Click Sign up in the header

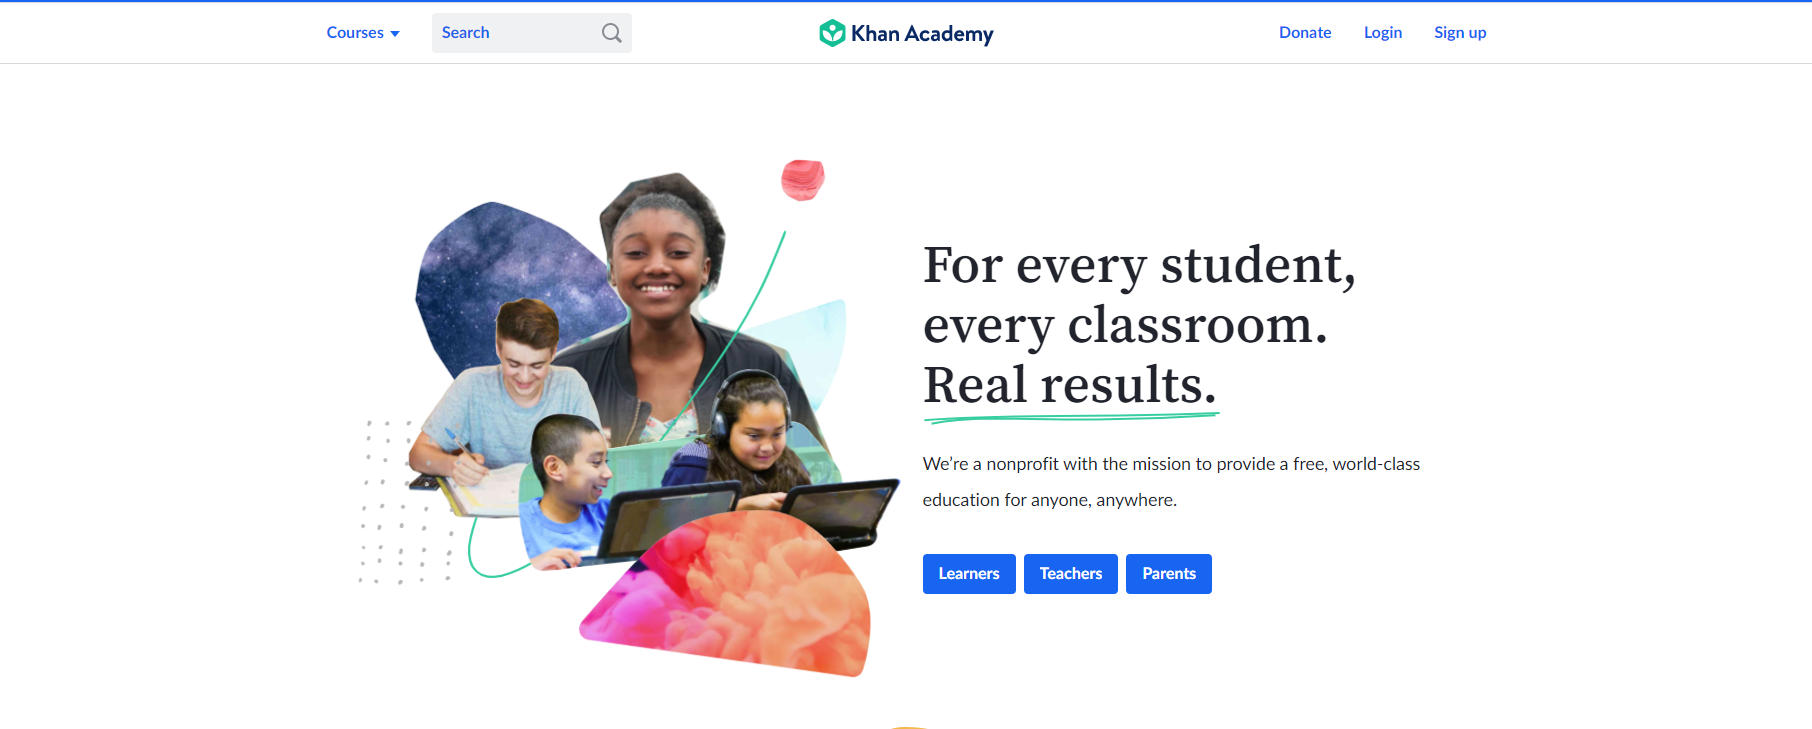pyautogui.click(x=1460, y=33)
